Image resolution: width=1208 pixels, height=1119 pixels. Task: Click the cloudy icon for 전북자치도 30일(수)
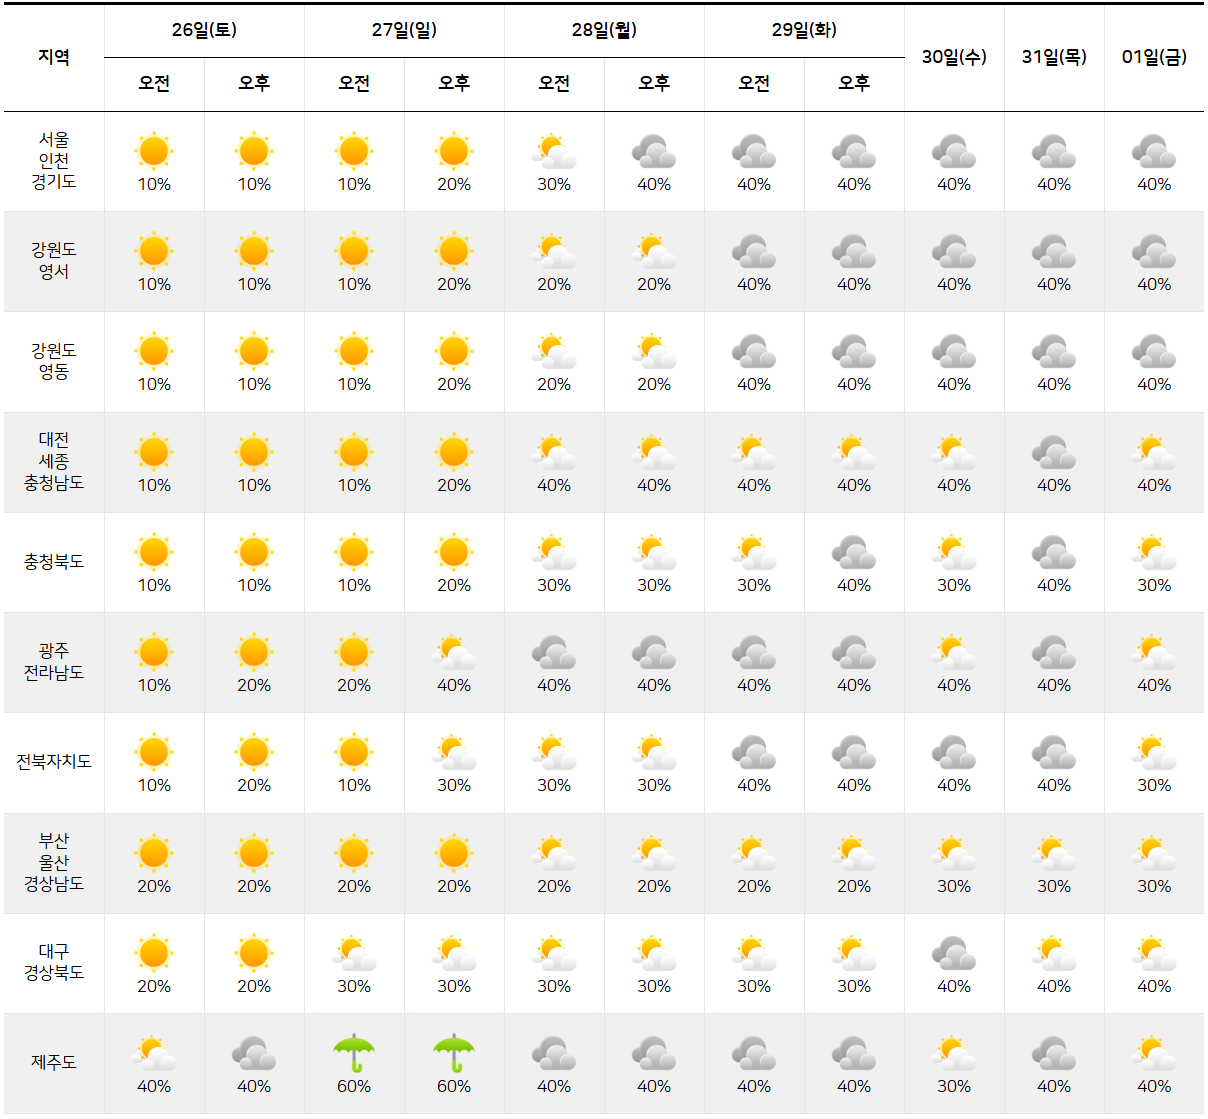point(954,752)
